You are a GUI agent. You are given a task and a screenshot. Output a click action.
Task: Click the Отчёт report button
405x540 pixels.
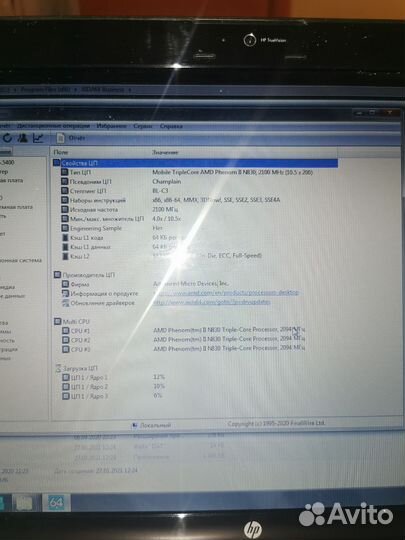pyautogui.click(x=71, y=138)
